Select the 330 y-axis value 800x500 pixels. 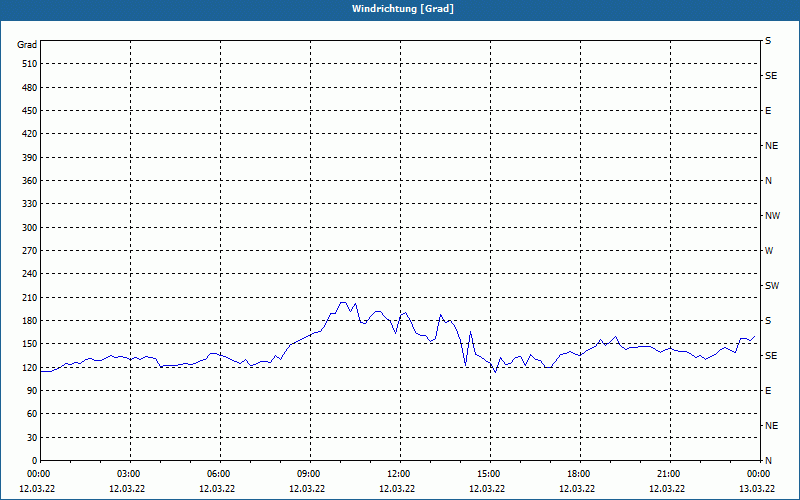30,204
